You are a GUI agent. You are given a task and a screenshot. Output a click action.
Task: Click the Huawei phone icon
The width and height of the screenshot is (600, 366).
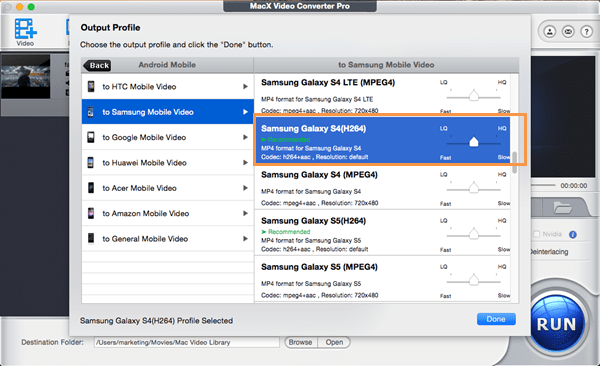[x=90, y=162]
